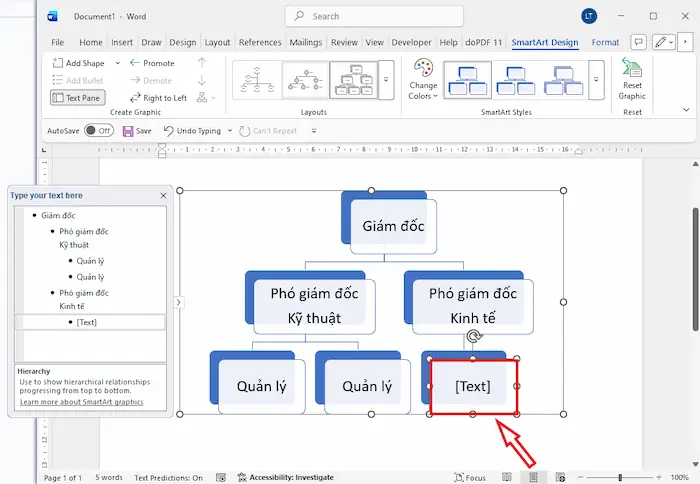Toggle the Text Pane button
The image size is (700, 484).
[79, 98]
